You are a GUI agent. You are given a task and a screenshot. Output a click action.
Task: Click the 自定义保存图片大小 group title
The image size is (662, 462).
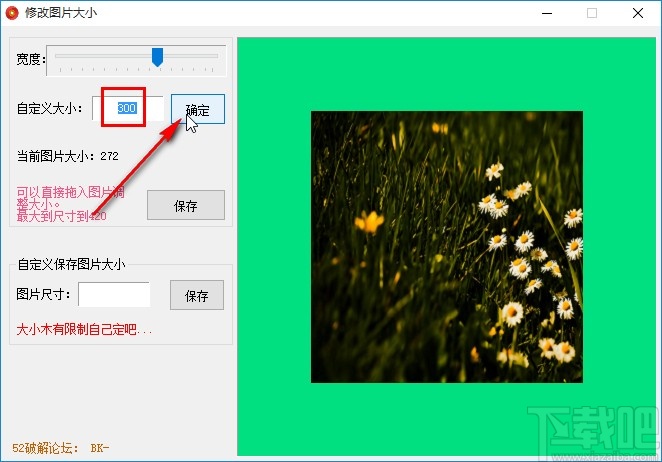coord(71,264)
